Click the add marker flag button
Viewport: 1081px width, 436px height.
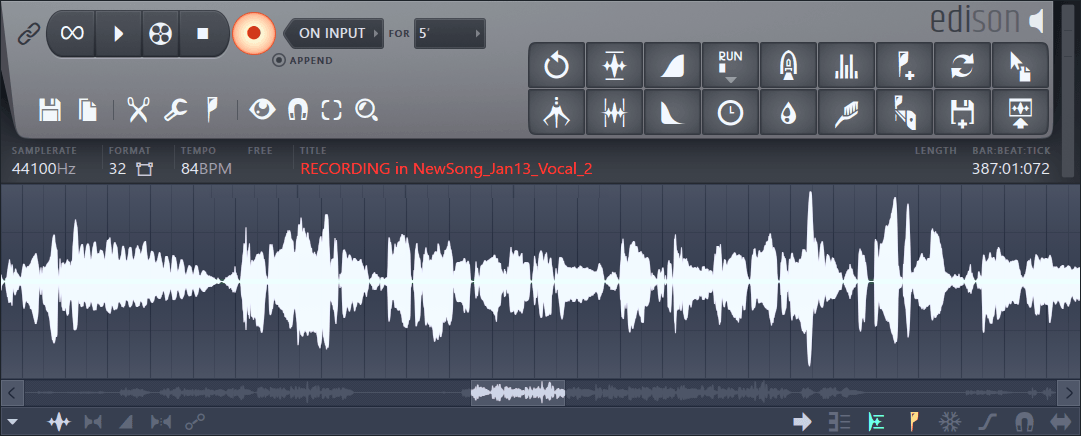point(905,66)
